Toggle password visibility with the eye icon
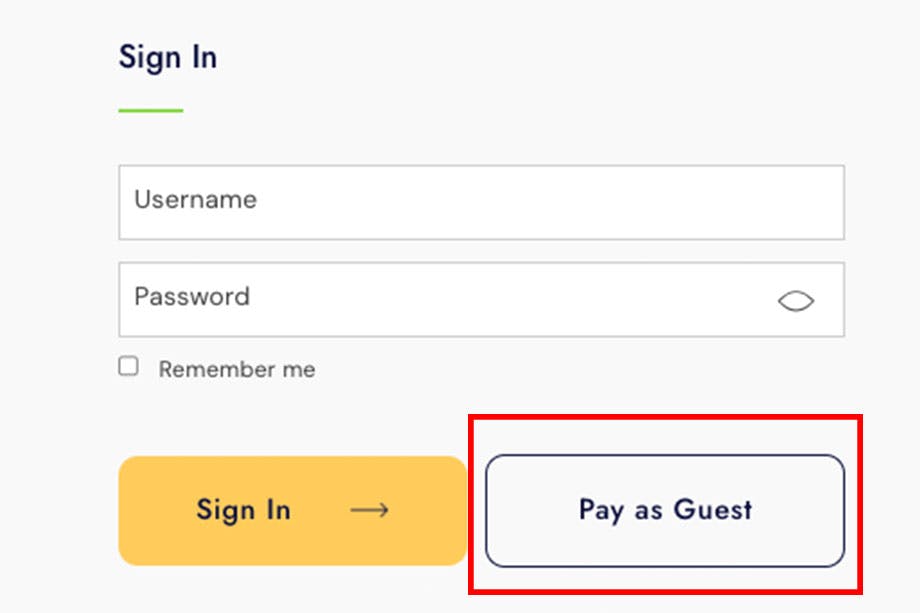This screenshot has height=613, width=920. 796,300
